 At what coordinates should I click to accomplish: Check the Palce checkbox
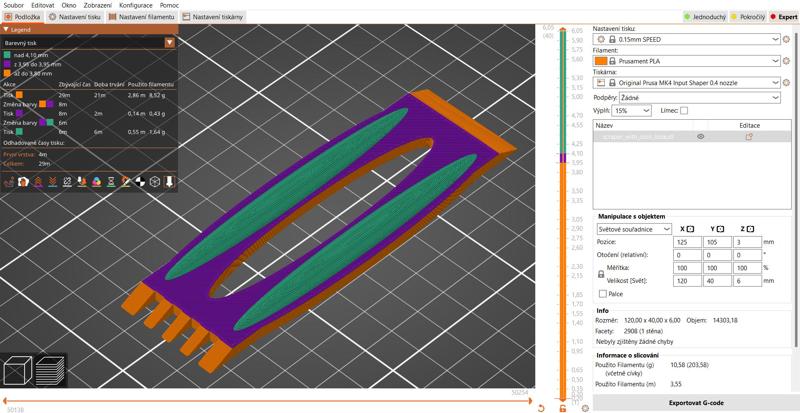point(603,294)
